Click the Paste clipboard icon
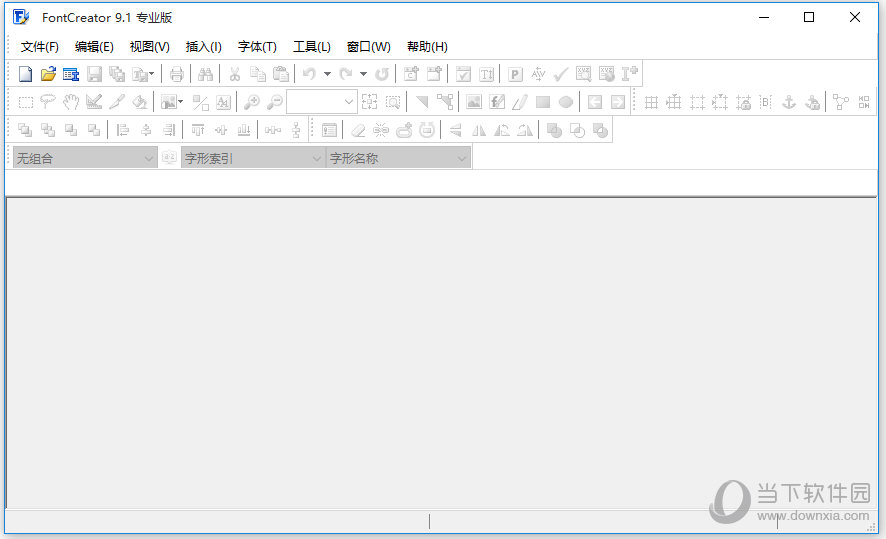 pyautogui.click(x=281, y=74)
